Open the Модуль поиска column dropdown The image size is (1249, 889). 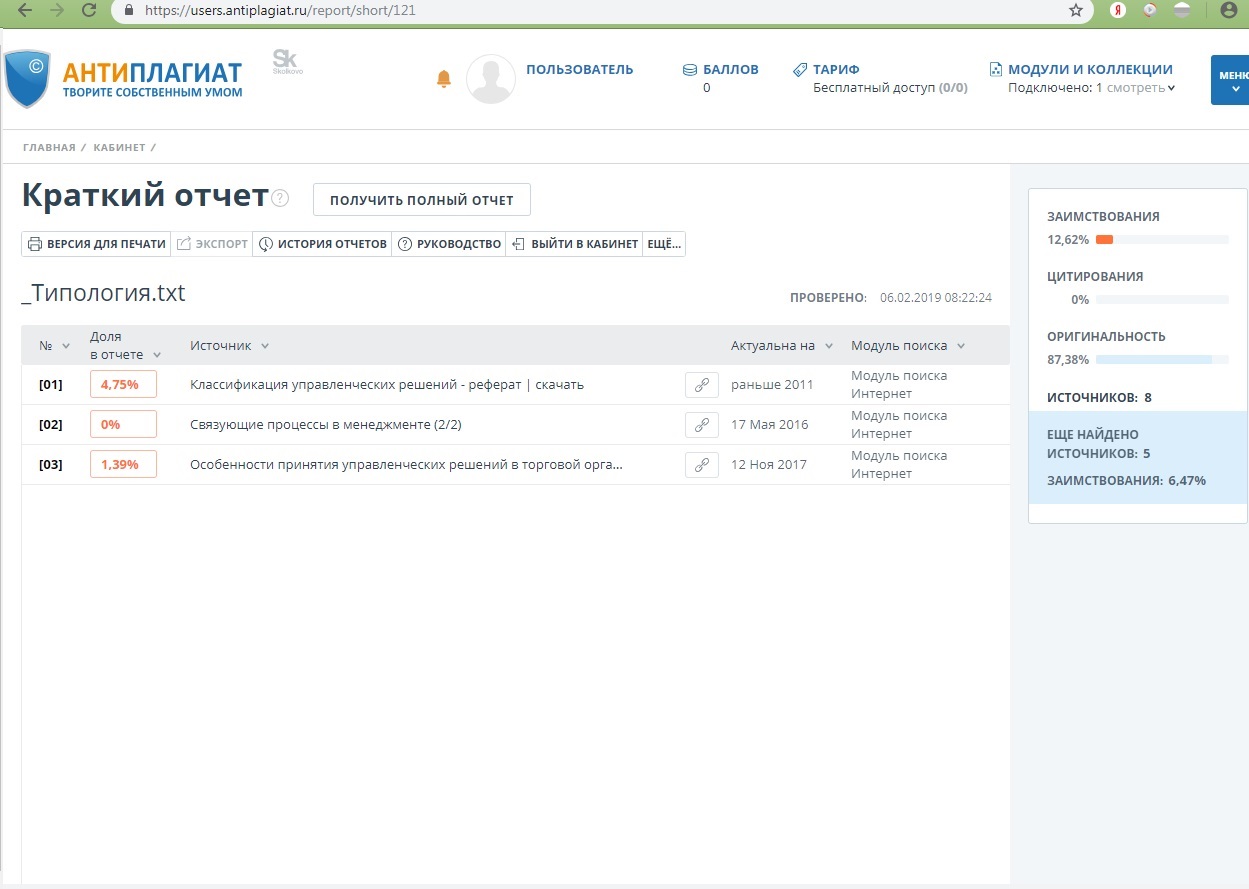(960, 346)
